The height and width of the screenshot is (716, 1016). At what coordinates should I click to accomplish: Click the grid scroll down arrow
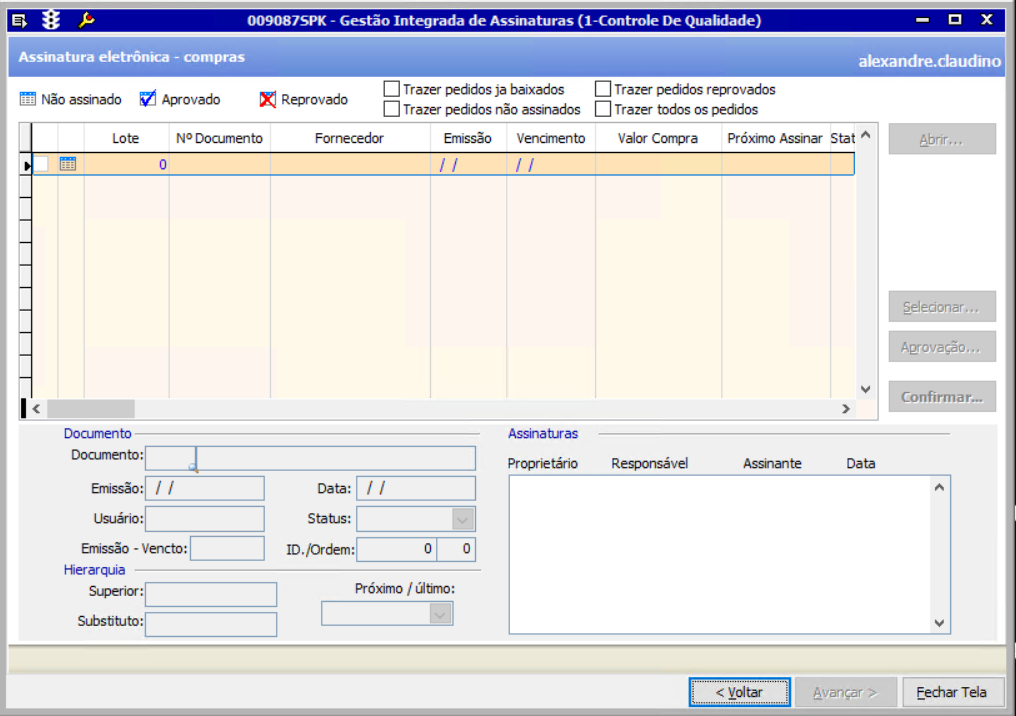866,389
